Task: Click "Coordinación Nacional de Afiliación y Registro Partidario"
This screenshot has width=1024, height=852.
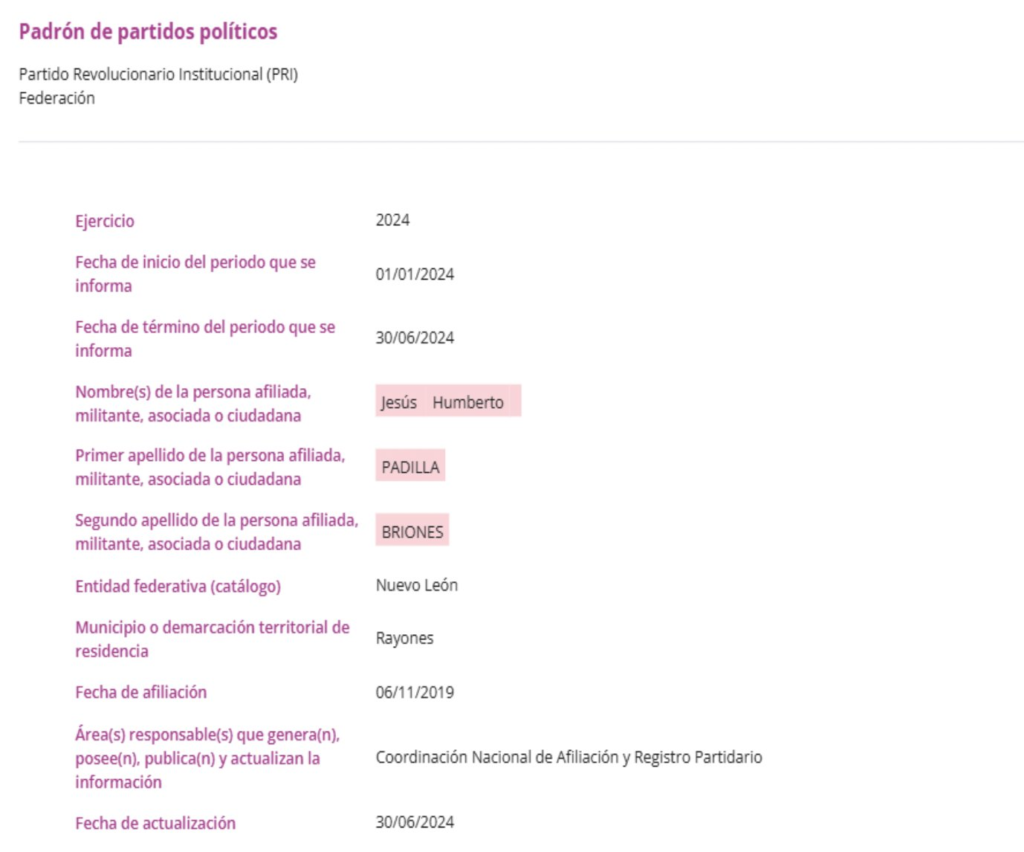Action: point(569,757)
